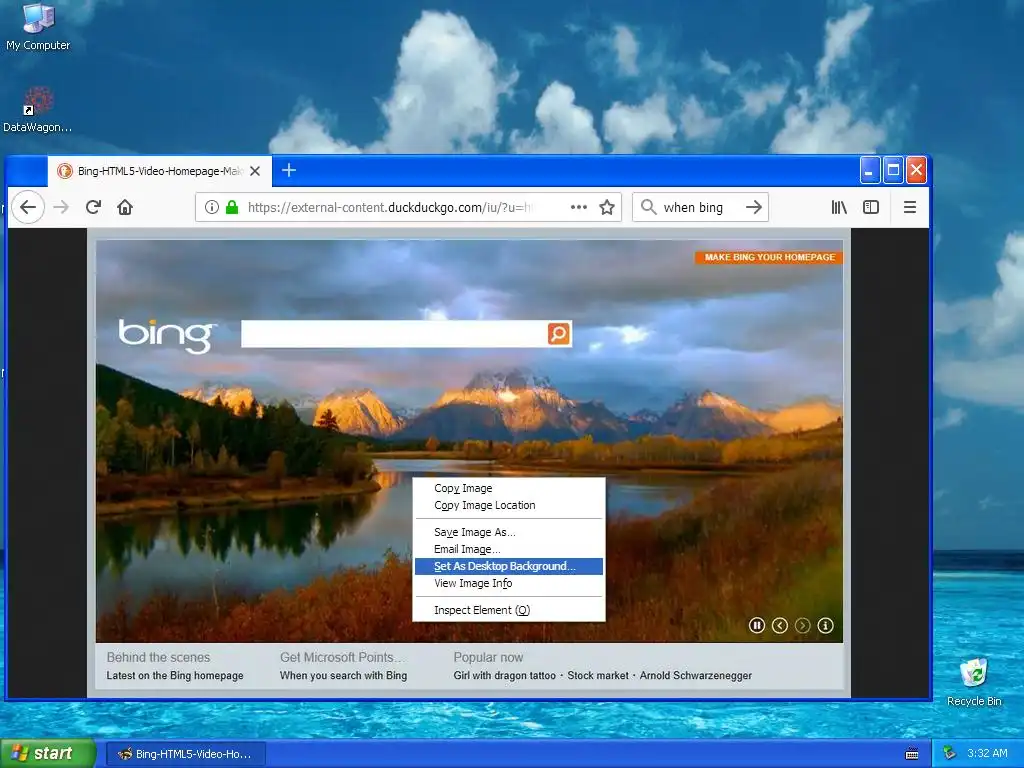
Task: Select the My Computer desktop icon
Action: coord(38,26)
